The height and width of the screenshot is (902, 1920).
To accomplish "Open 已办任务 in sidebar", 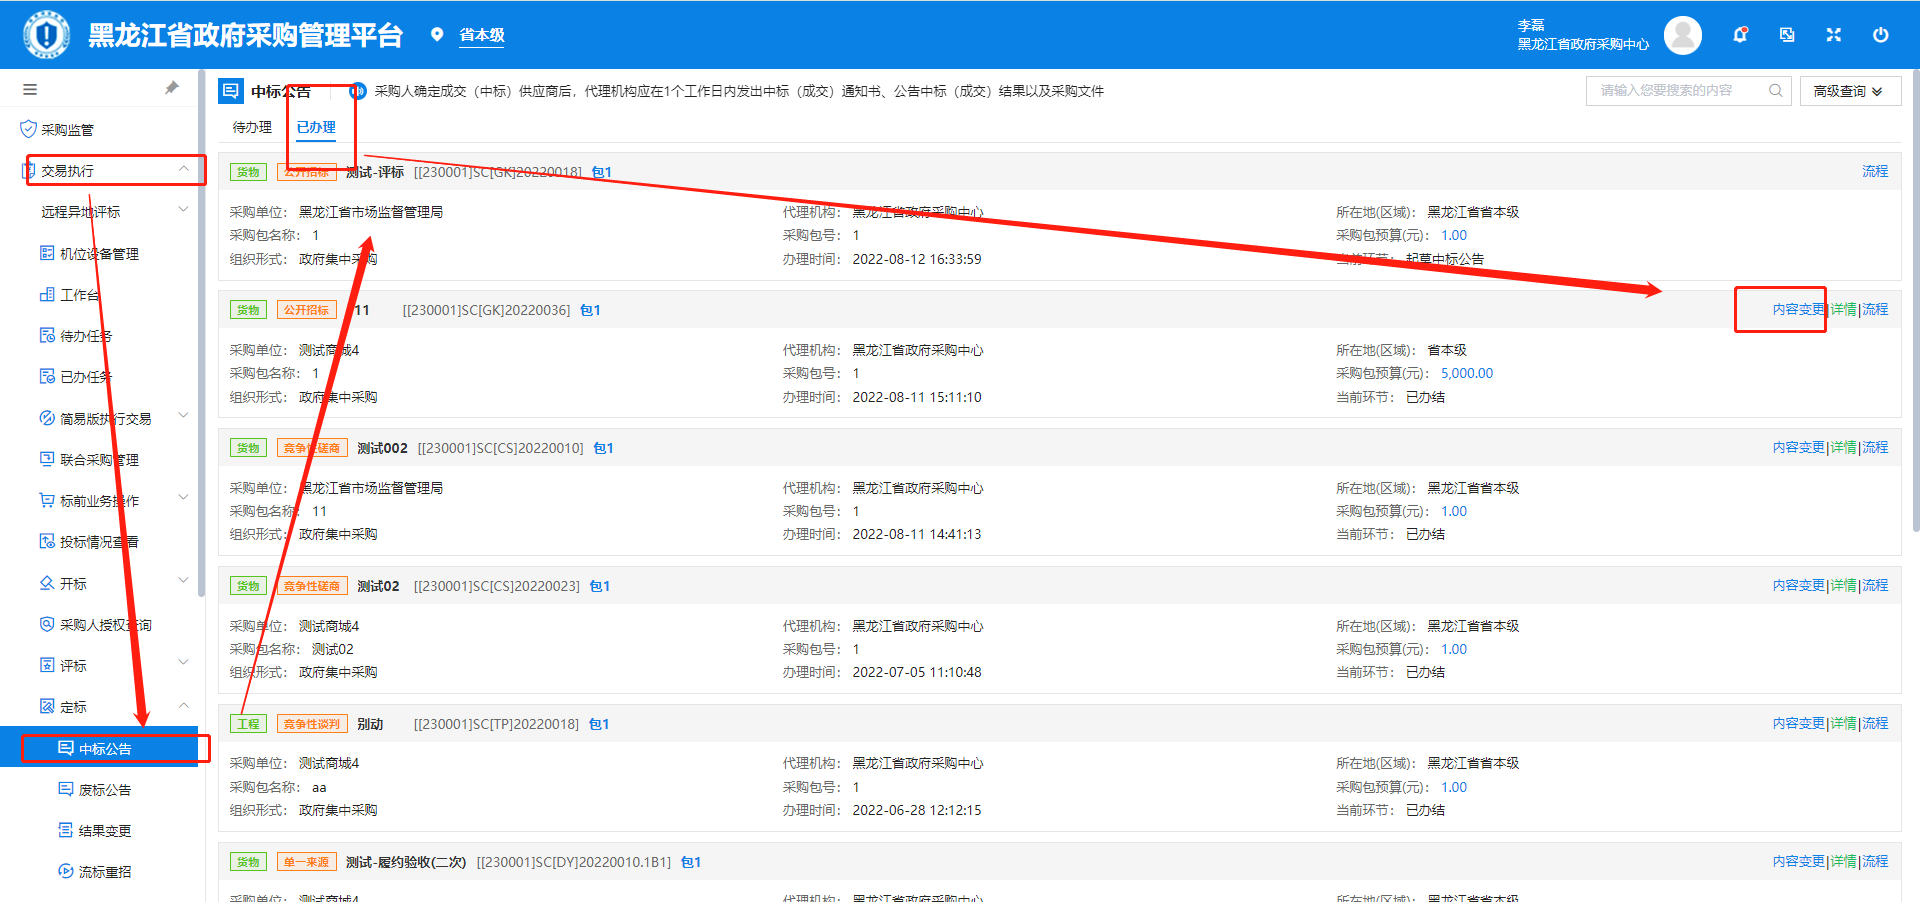I will point(86,377).
